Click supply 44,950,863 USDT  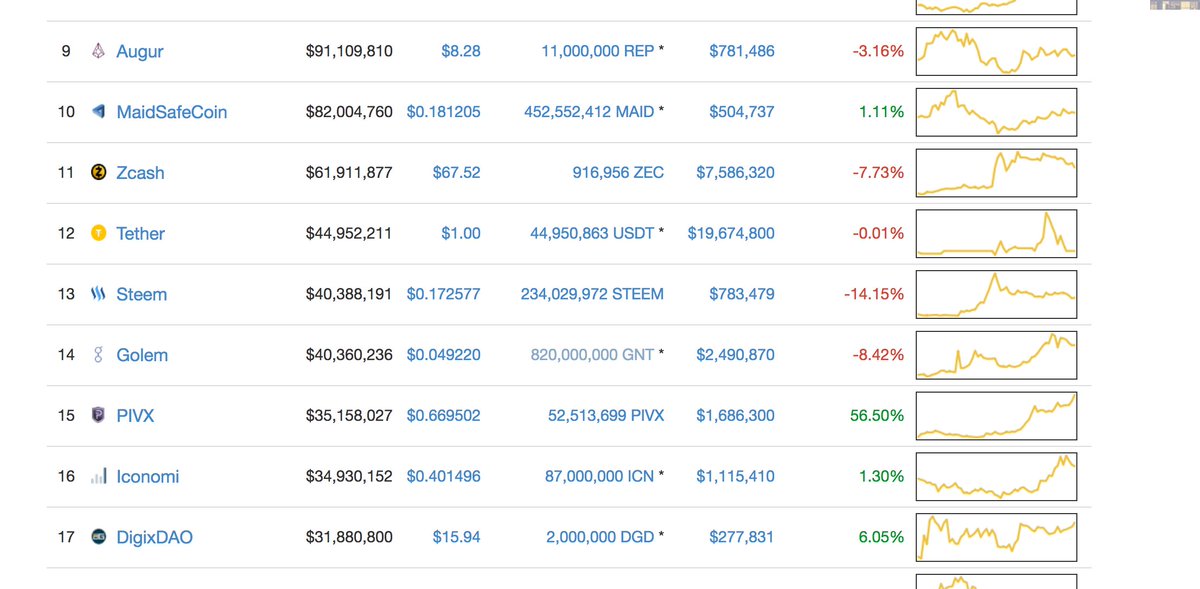tap(592, 233)
